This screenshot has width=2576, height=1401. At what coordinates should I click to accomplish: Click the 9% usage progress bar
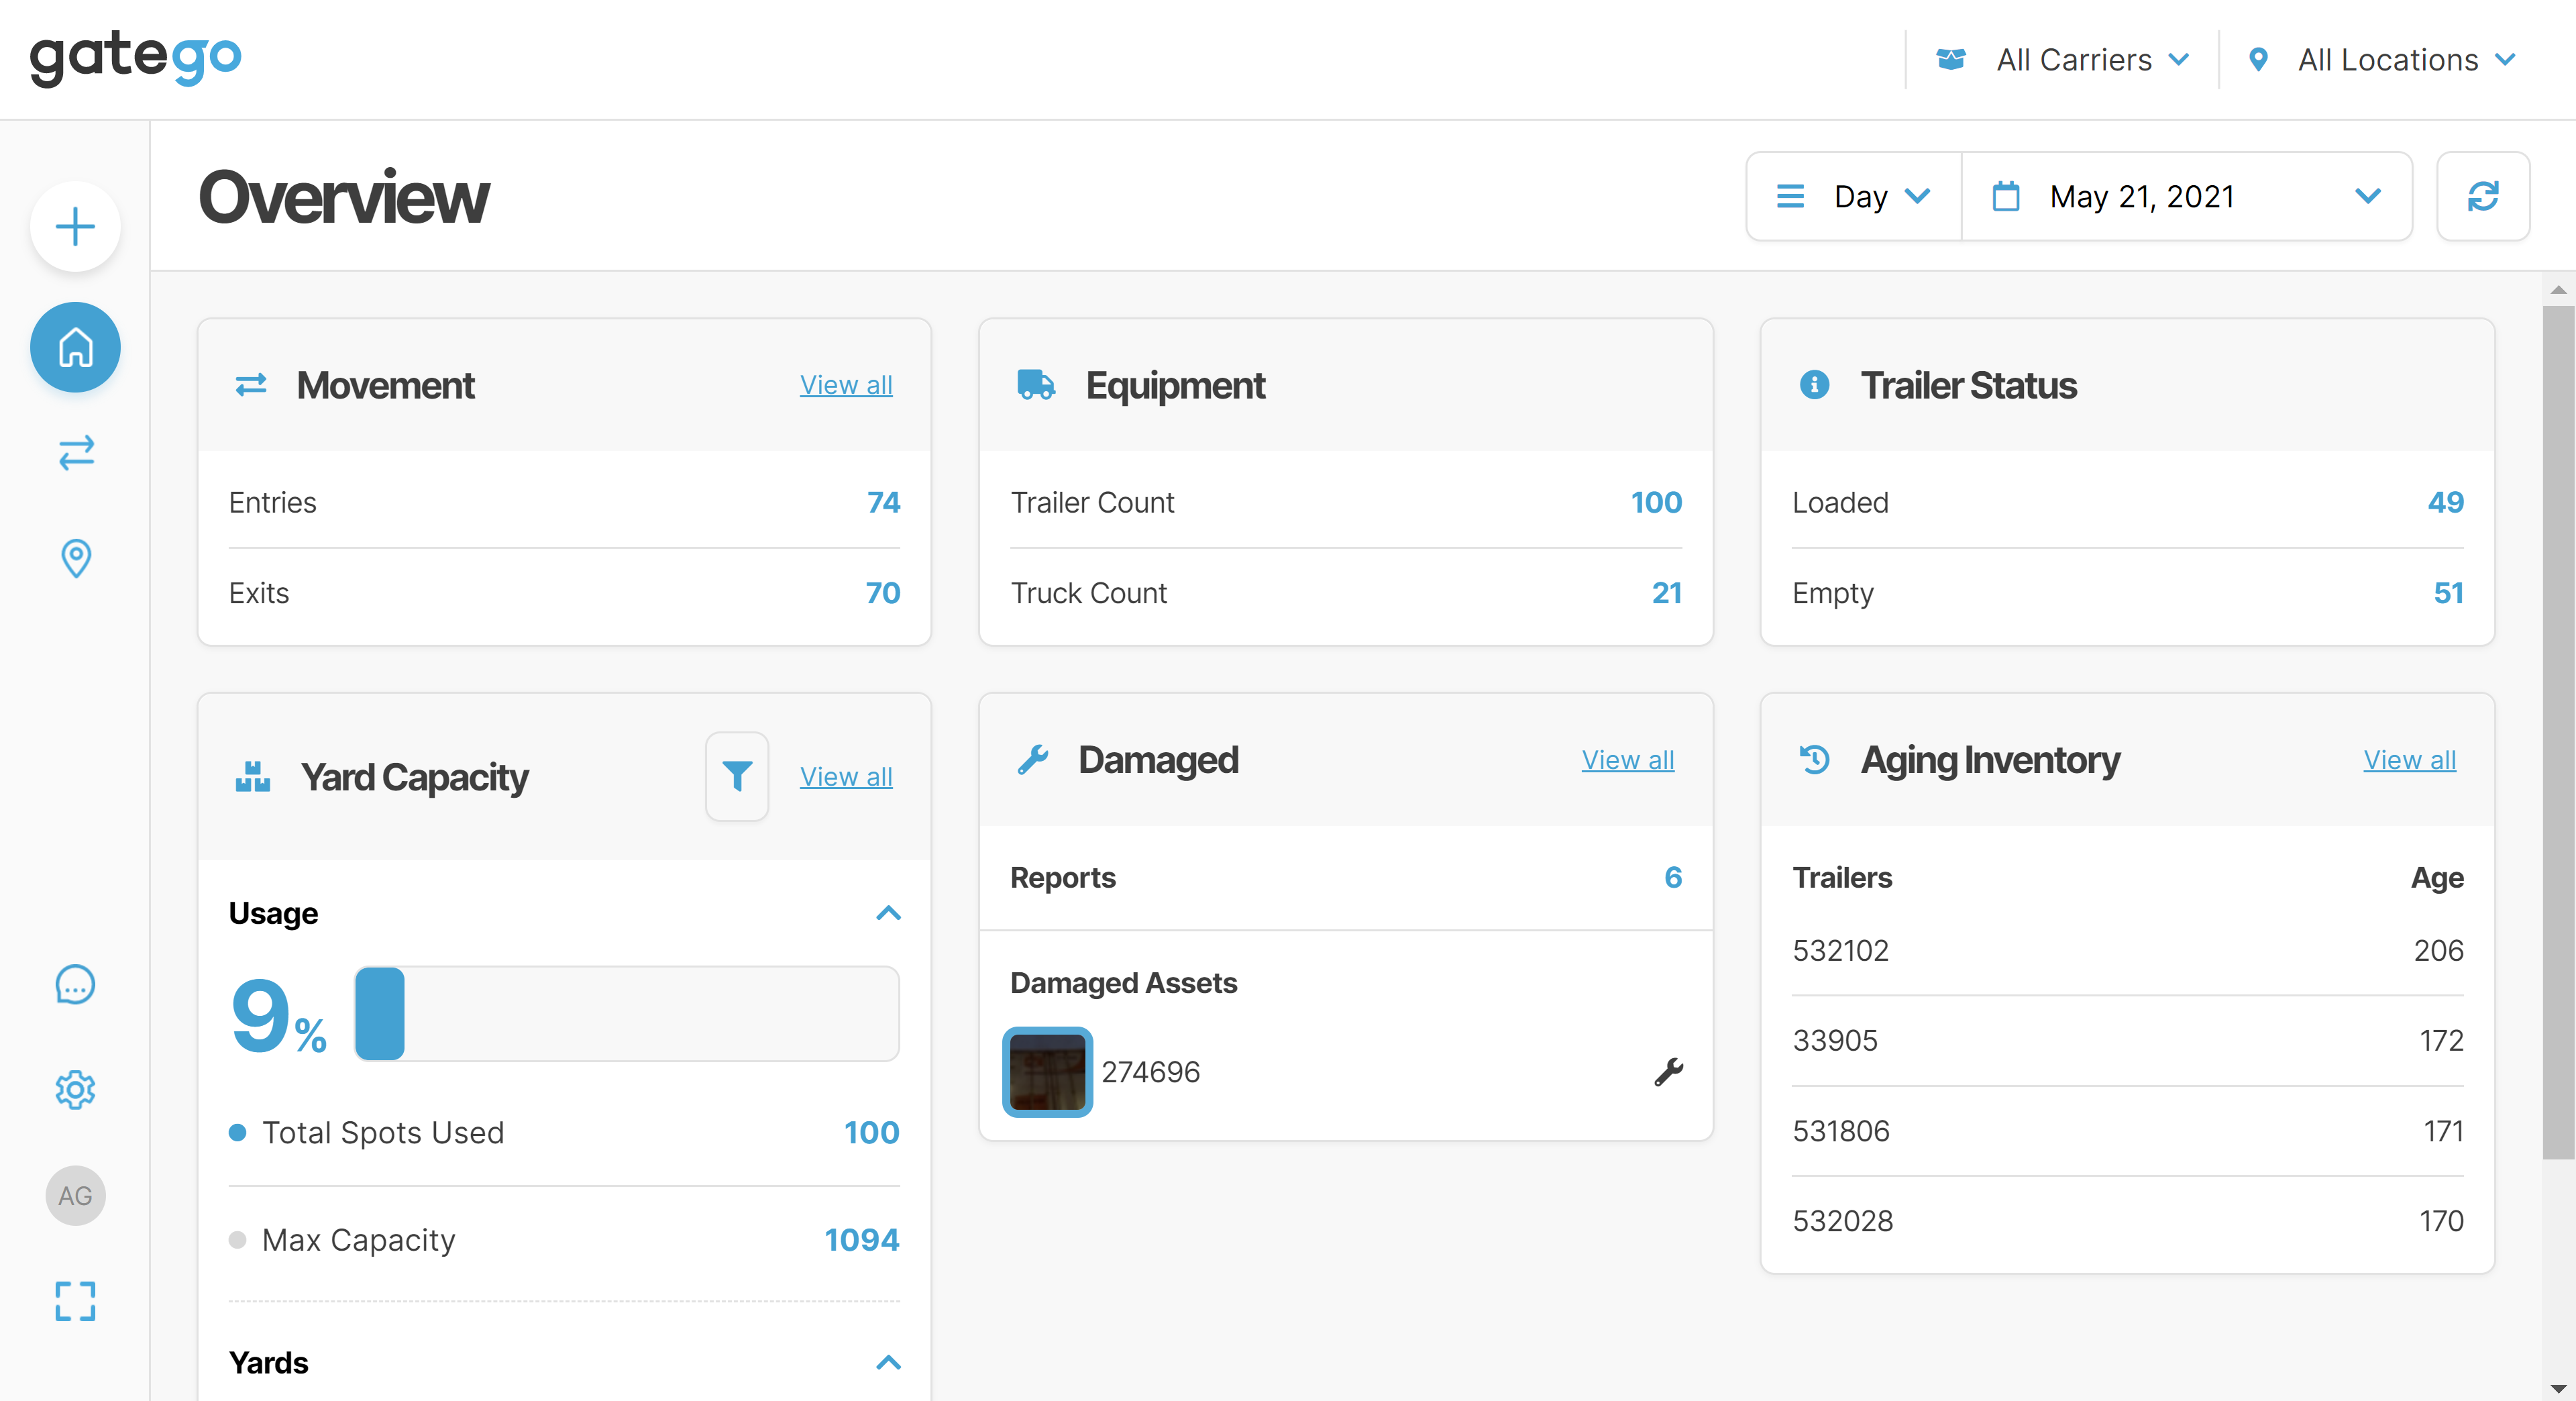click(627, 1014)
